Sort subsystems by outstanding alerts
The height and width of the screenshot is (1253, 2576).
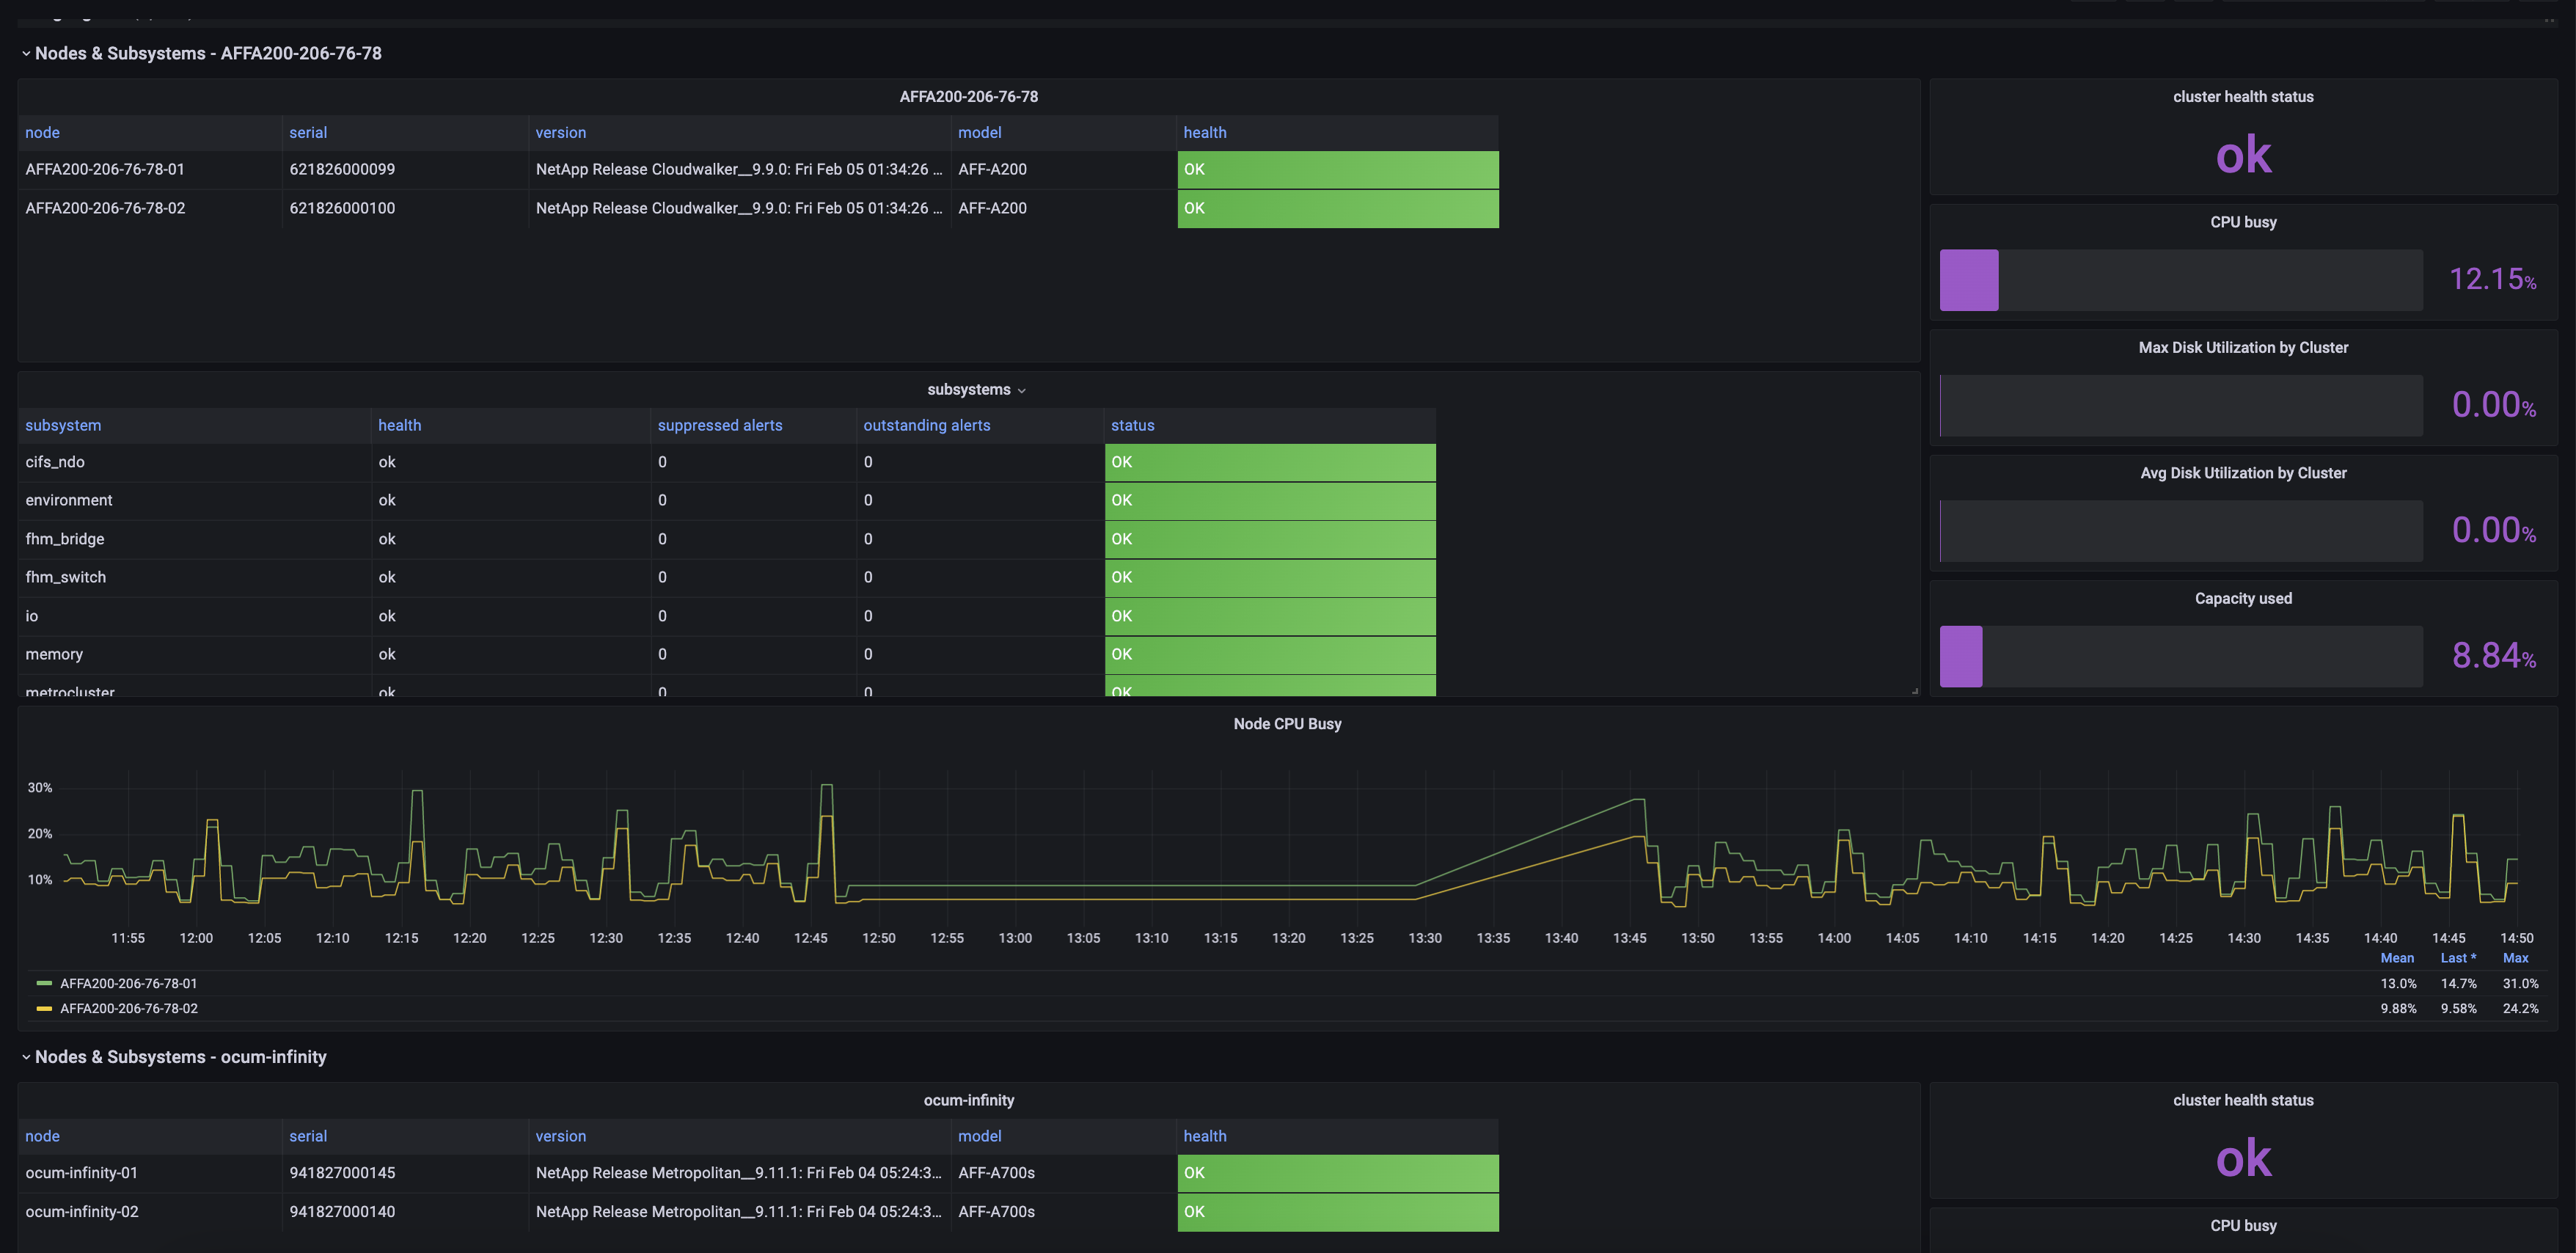click(926, 425)
